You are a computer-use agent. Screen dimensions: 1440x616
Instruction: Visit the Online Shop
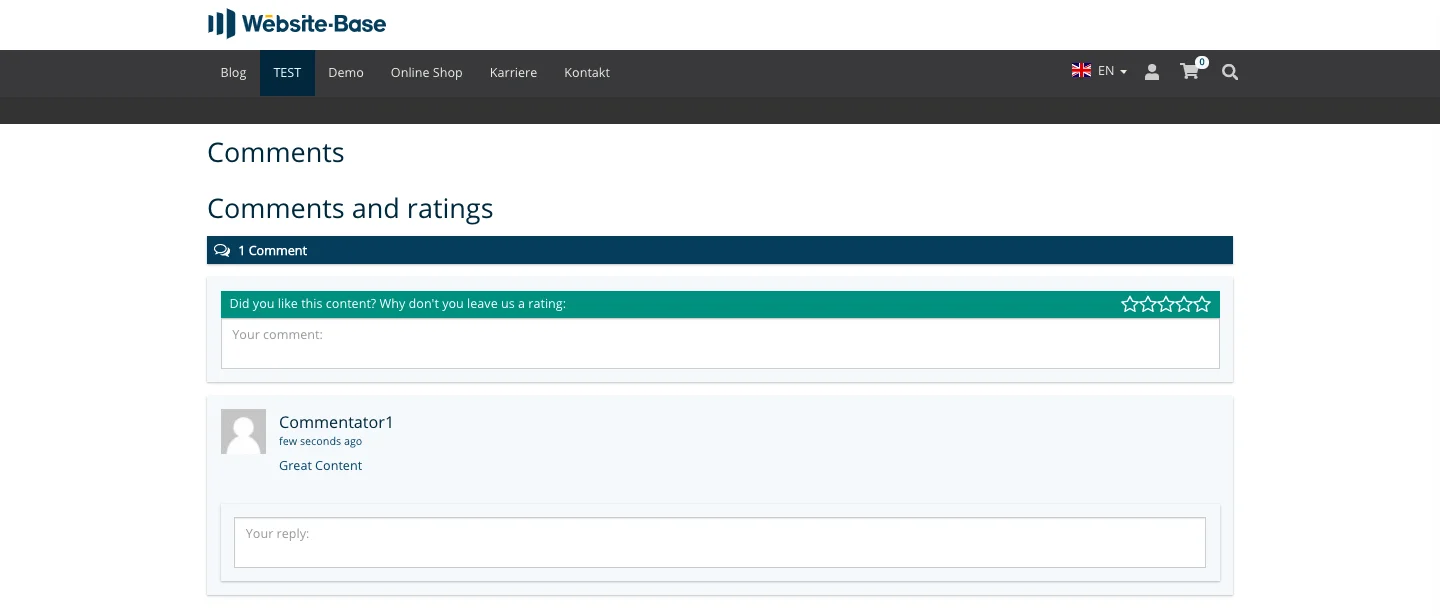pos(426,72)
